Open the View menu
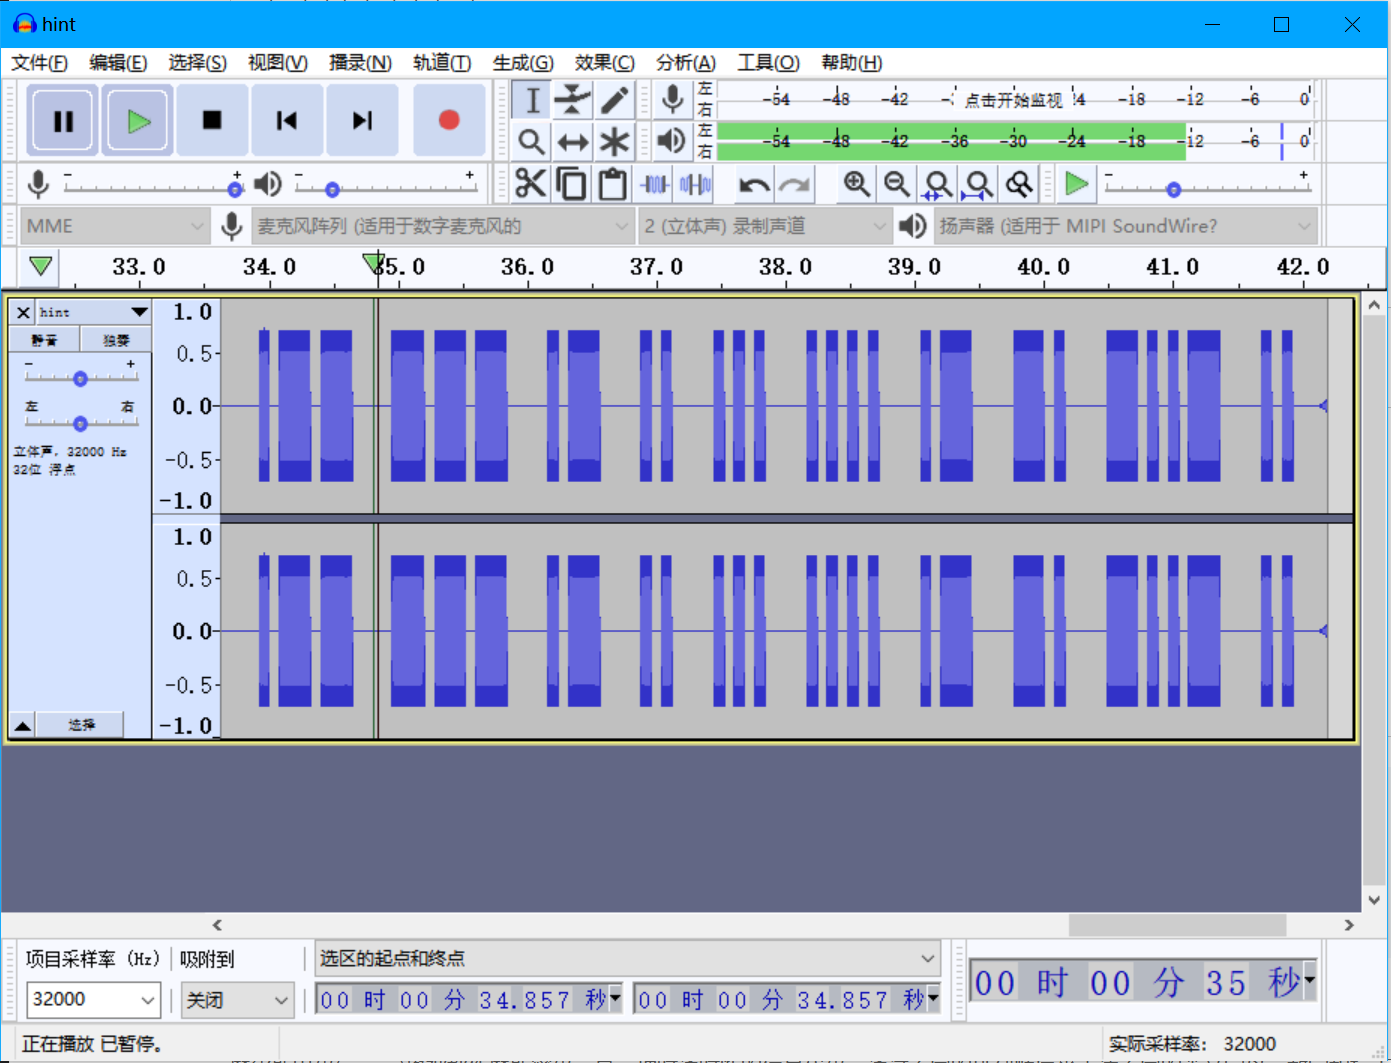Viewport: 1391px width, 1063px height. pyautogui.click(x=278, y=63)
